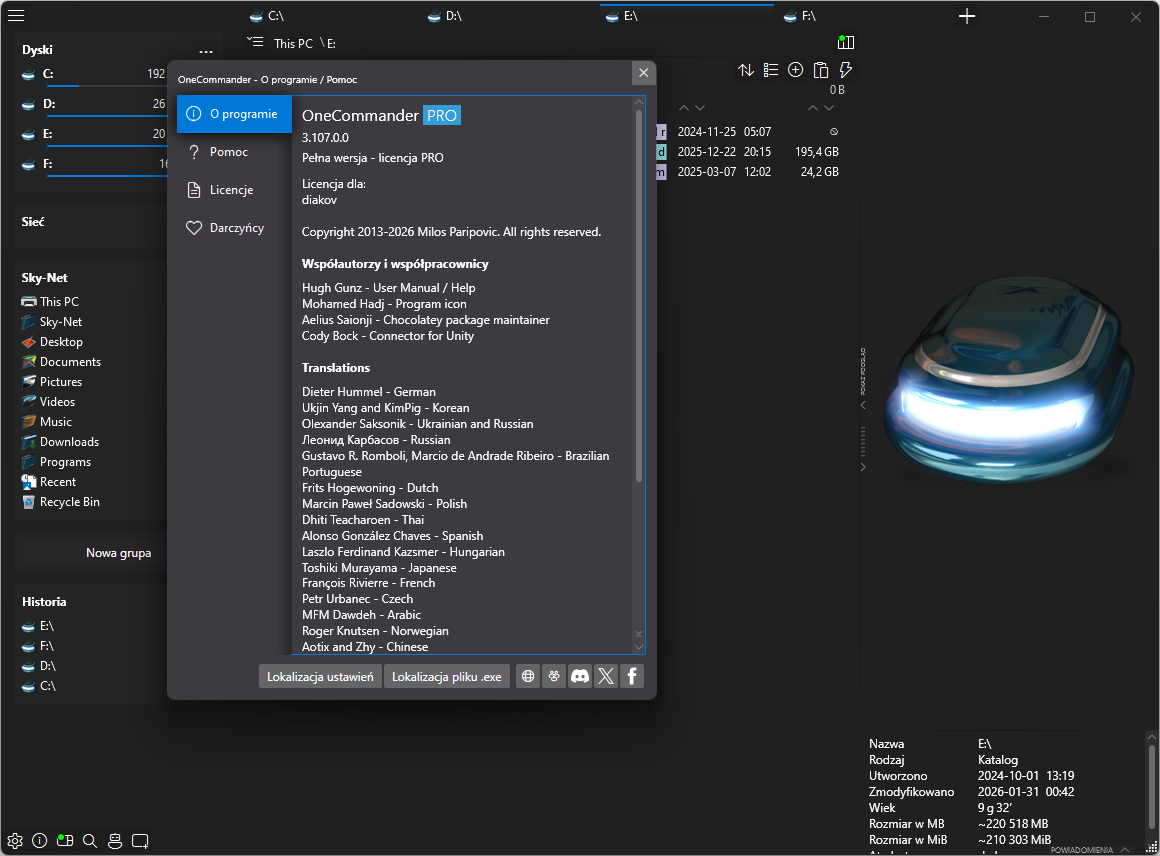Open the X (Twitter) link icon
The width and height of the screenshot is (1160, 856).
606,676
